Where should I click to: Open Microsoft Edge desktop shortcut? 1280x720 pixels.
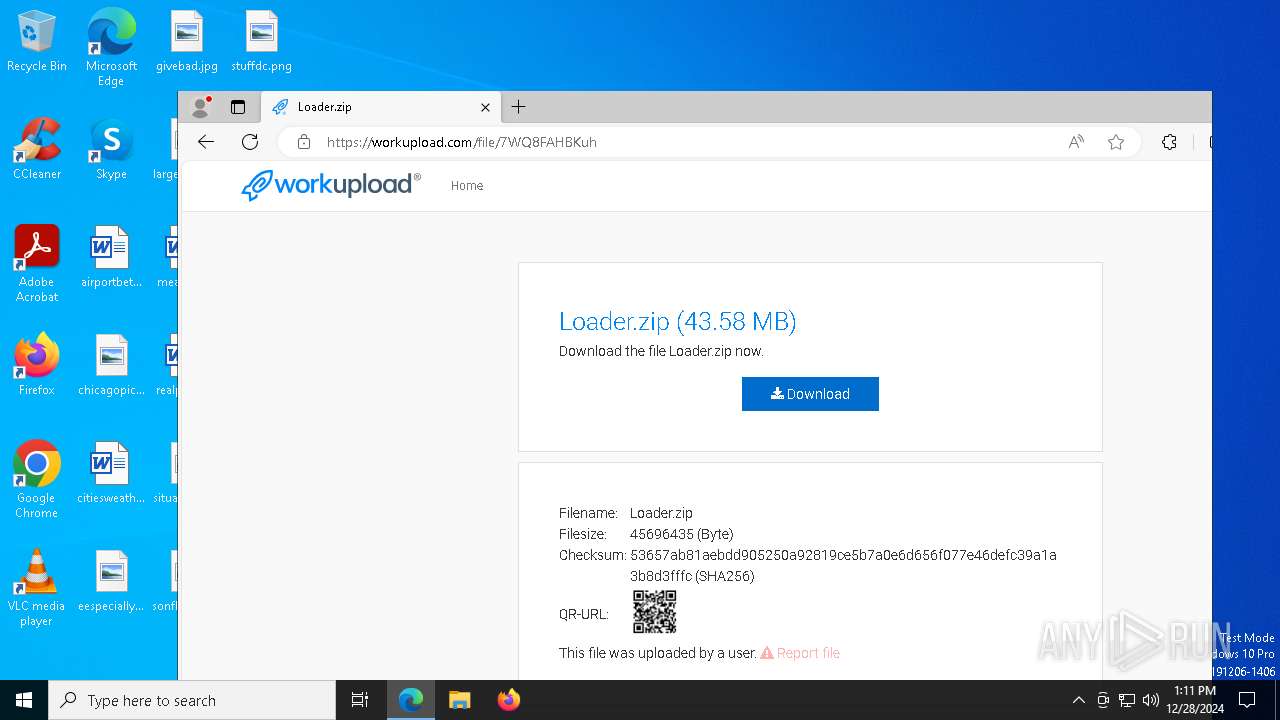(111, 47)
